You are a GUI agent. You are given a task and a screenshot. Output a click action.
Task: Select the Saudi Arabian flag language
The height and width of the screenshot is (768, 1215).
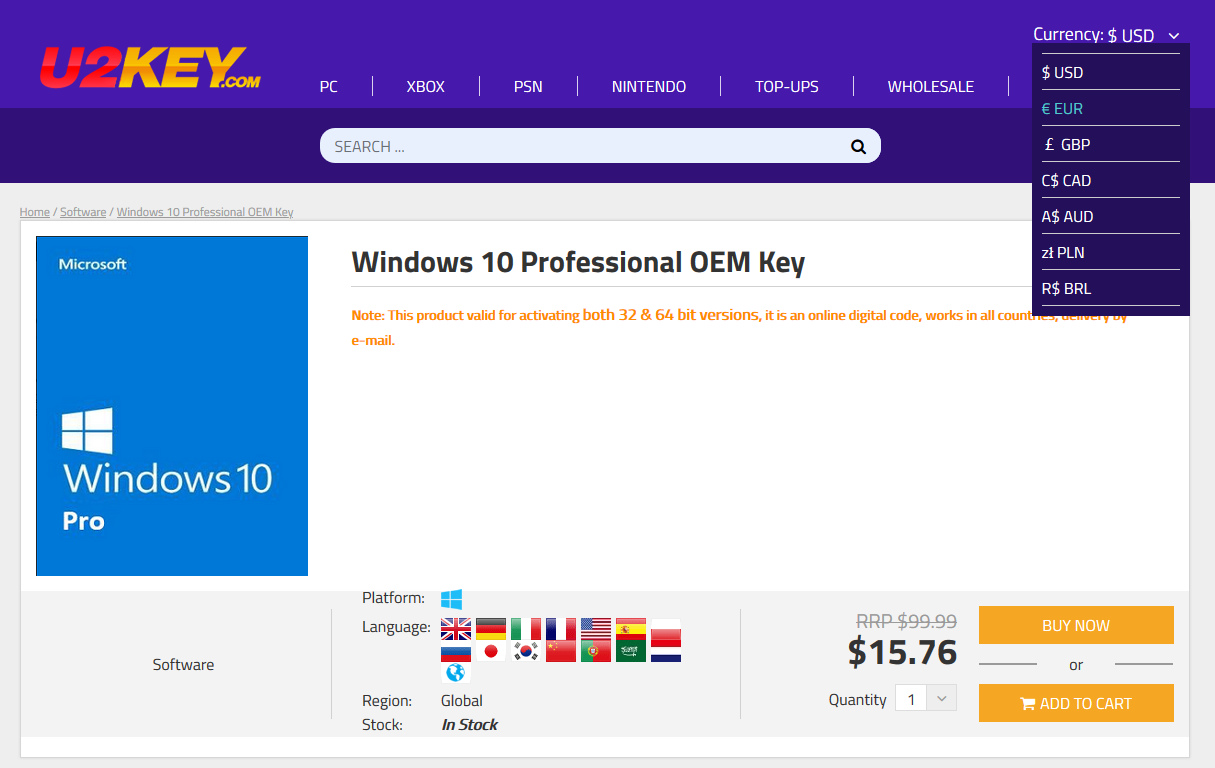[x=631, y=651]
